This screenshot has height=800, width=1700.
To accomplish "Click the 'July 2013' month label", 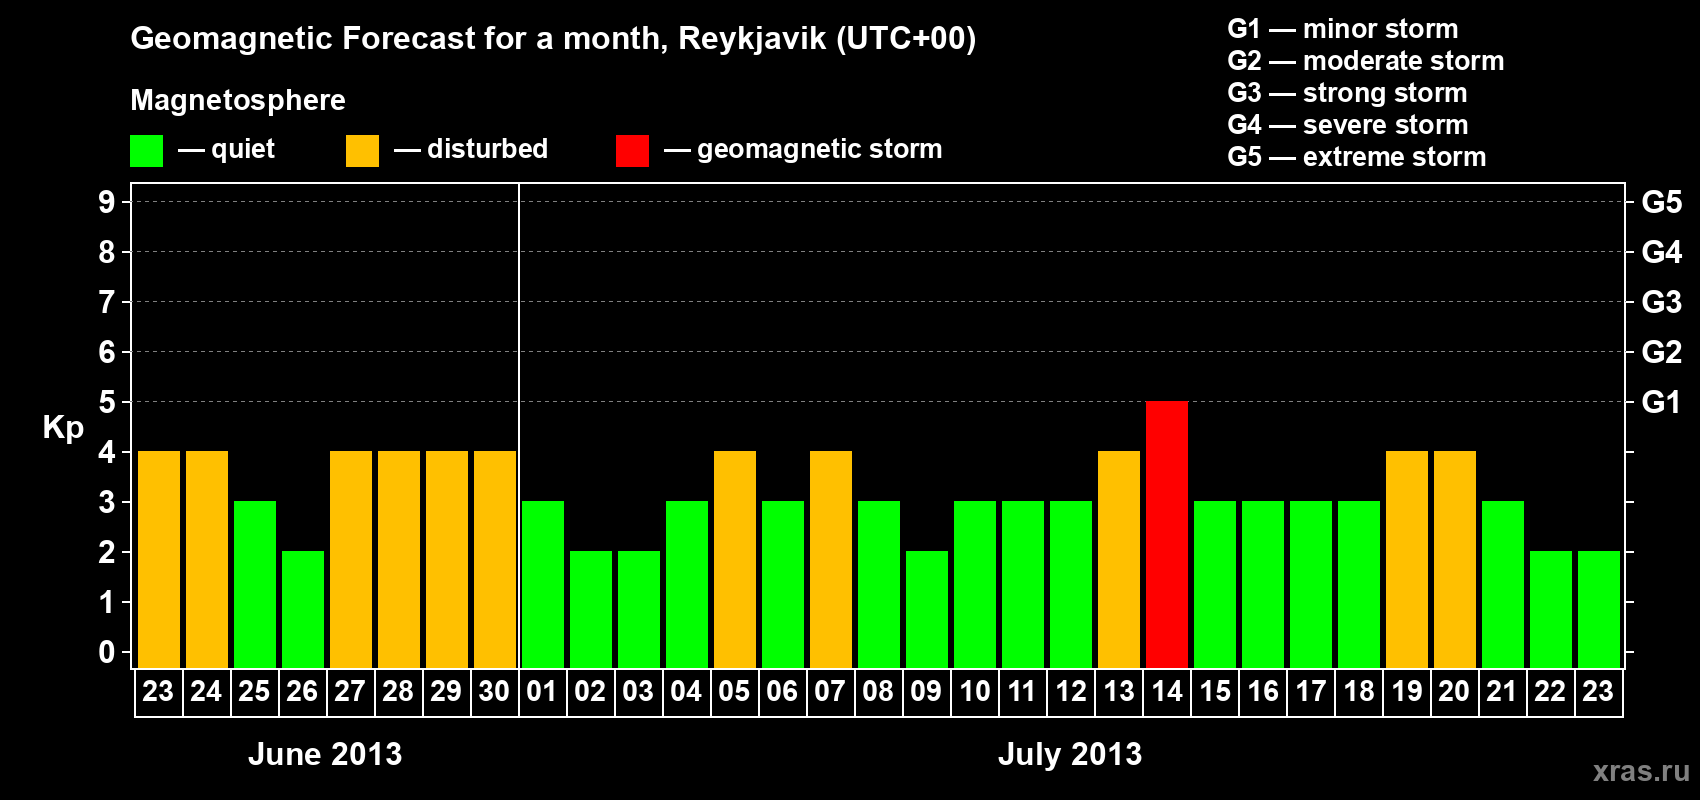I will click(1070, 754).
